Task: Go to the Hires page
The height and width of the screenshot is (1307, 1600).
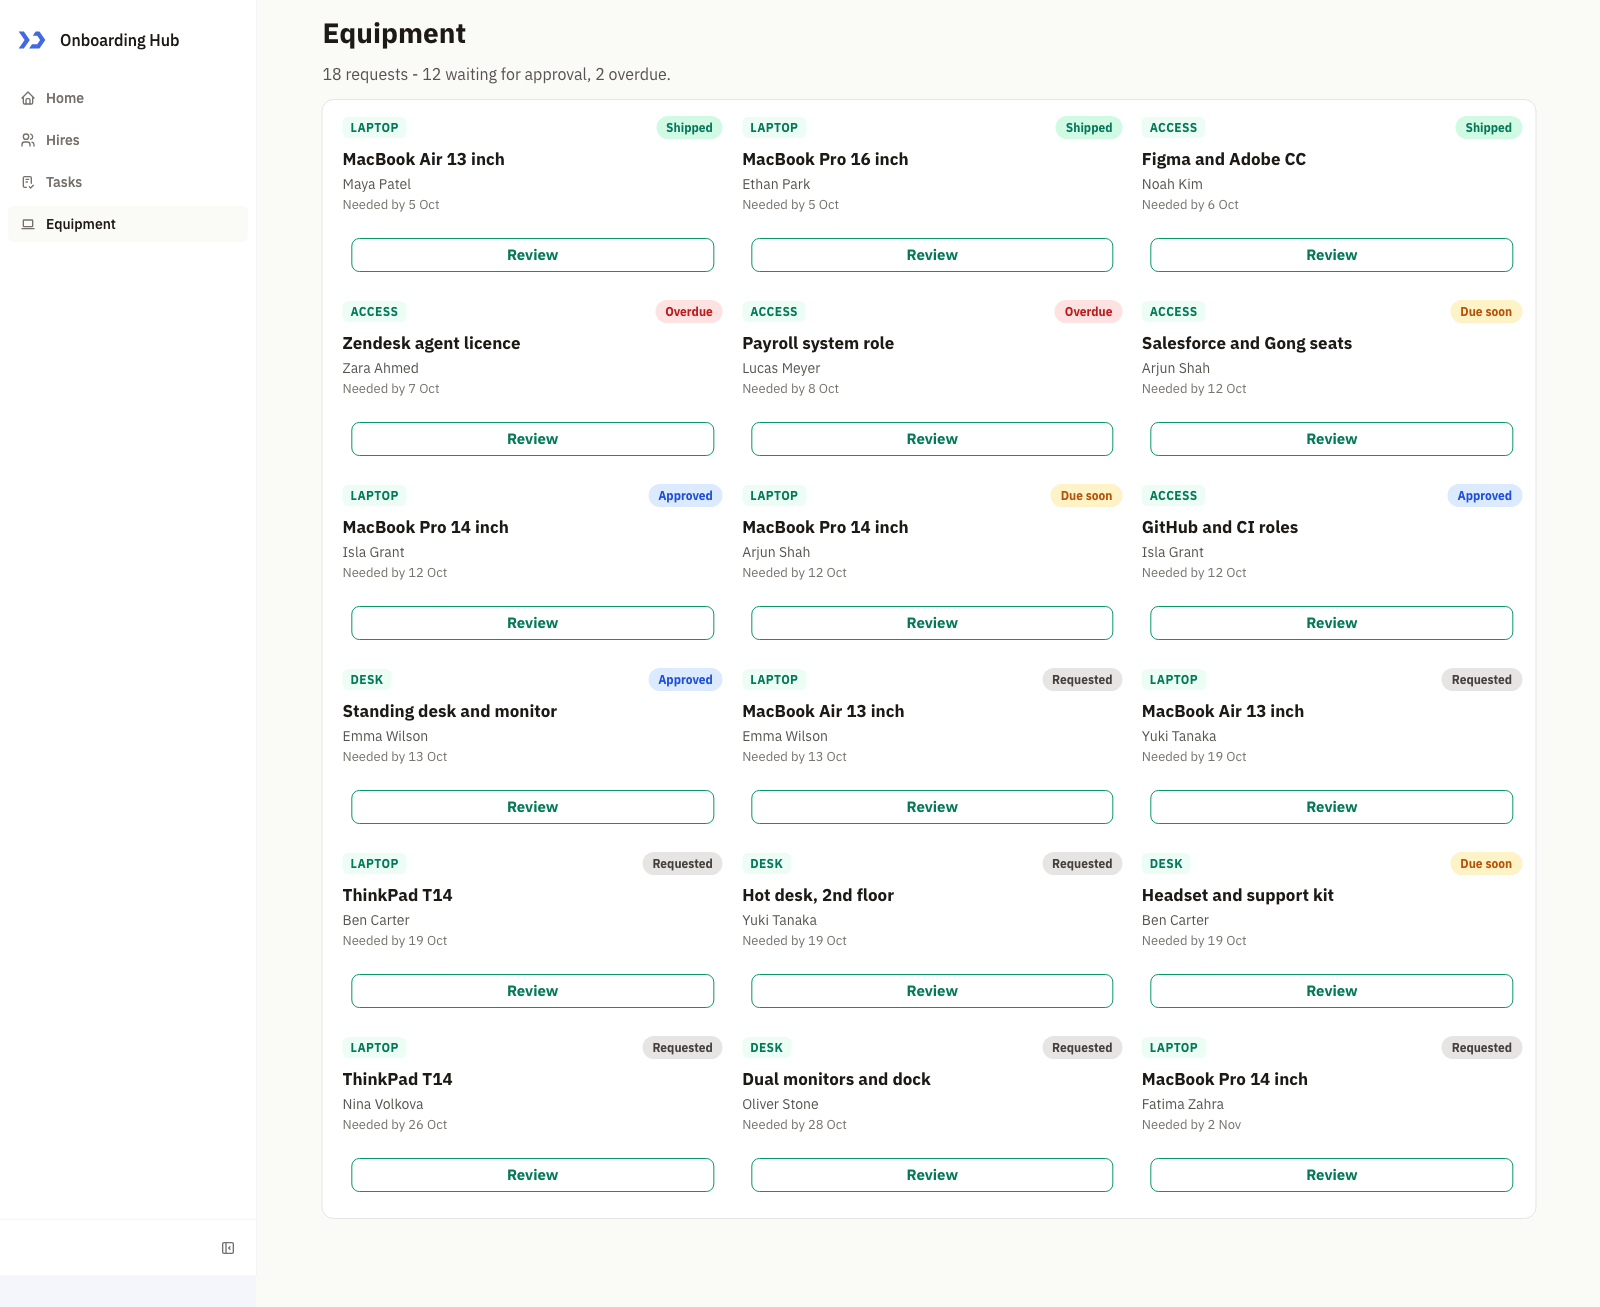Action: (x=128, y=140)
